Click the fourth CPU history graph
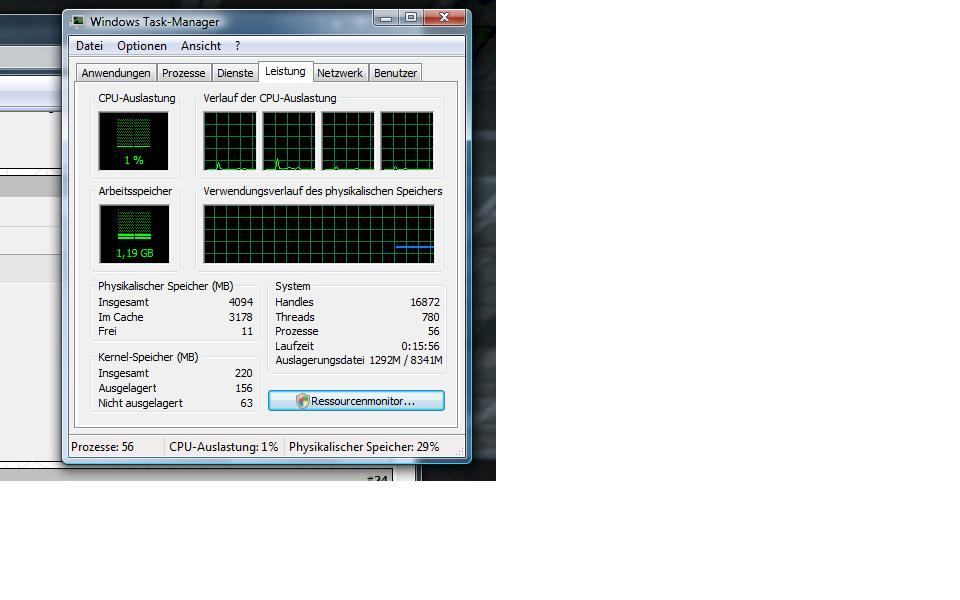Viewport: 960px width, 600px height. 407,141
